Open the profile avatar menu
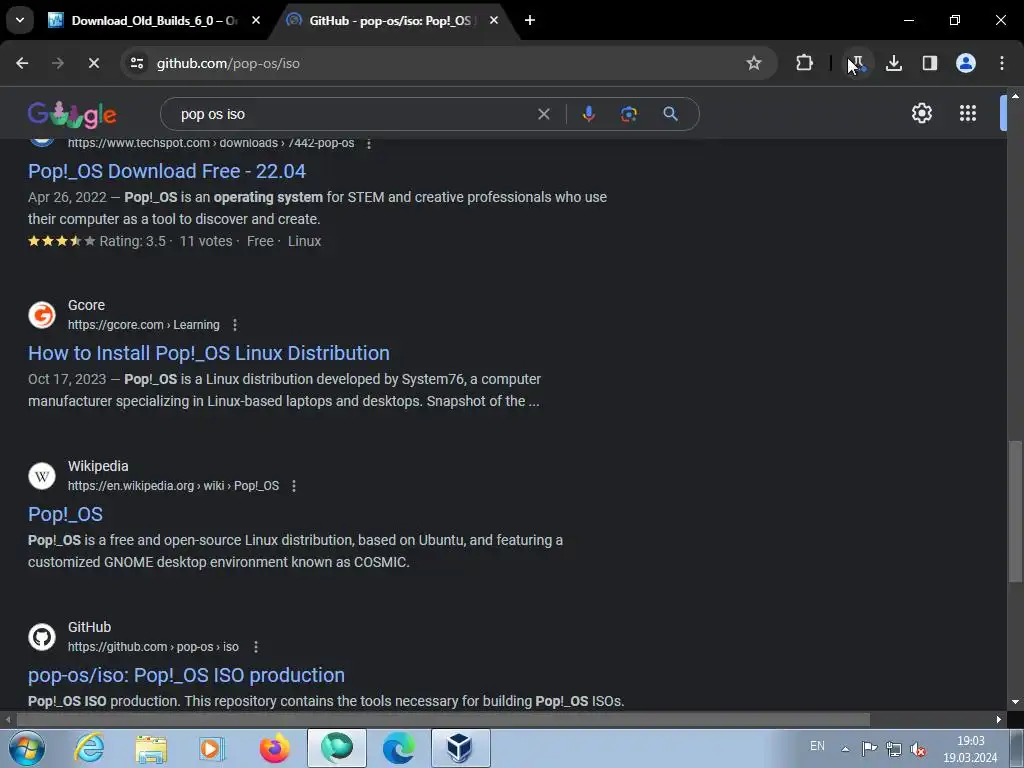The image size is (1024, 768). pyautogui.click(x=965, y=63)
